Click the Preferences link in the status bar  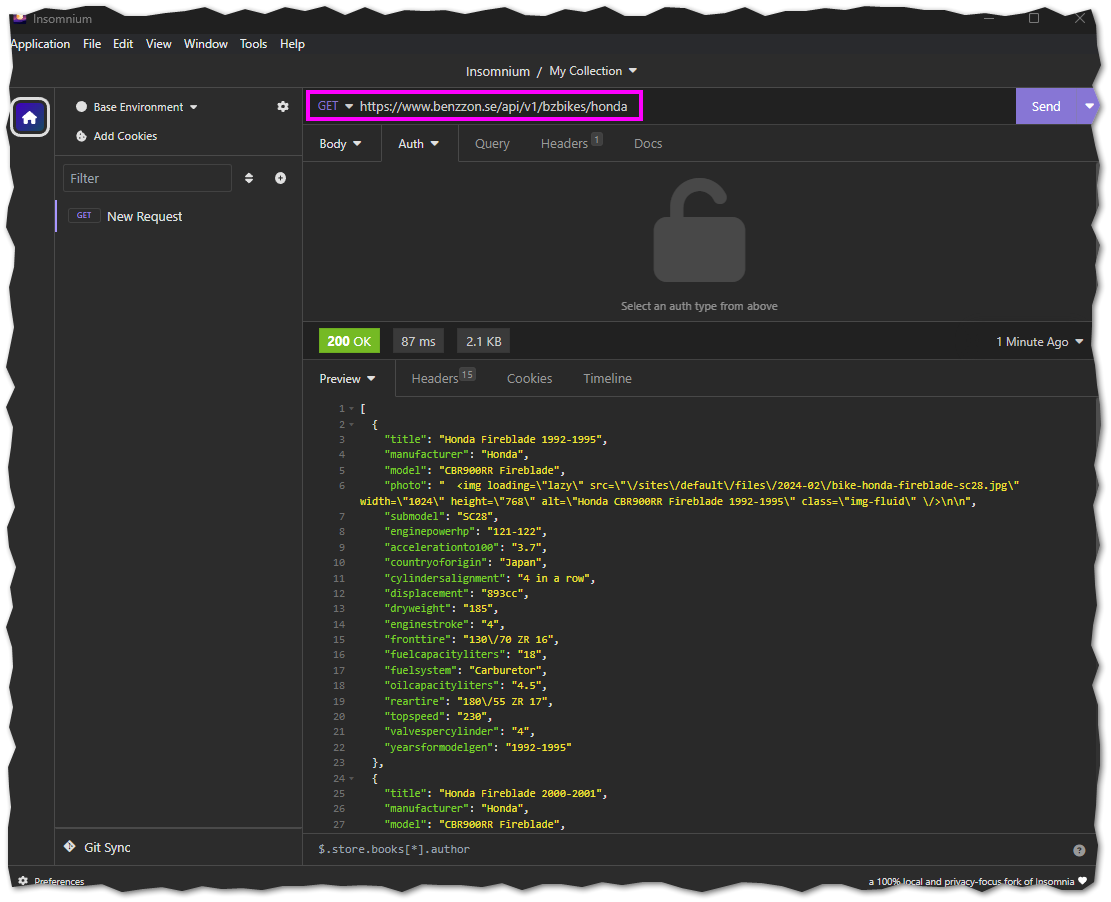pos(51,881)
